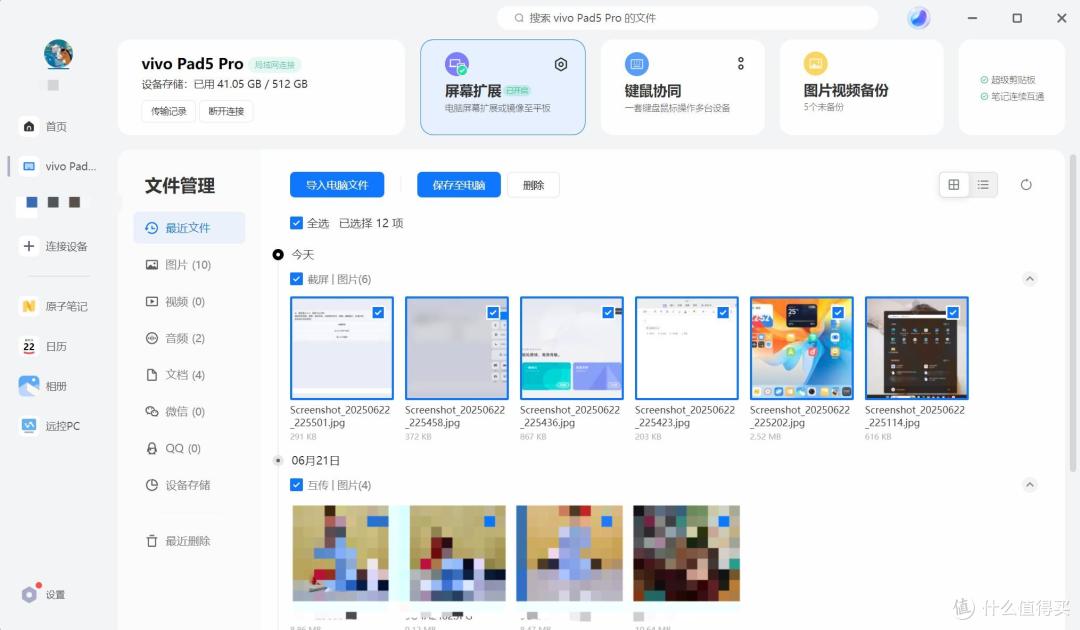
Task: Open 键鼠协同 more options dots
Action: point(740,63)
